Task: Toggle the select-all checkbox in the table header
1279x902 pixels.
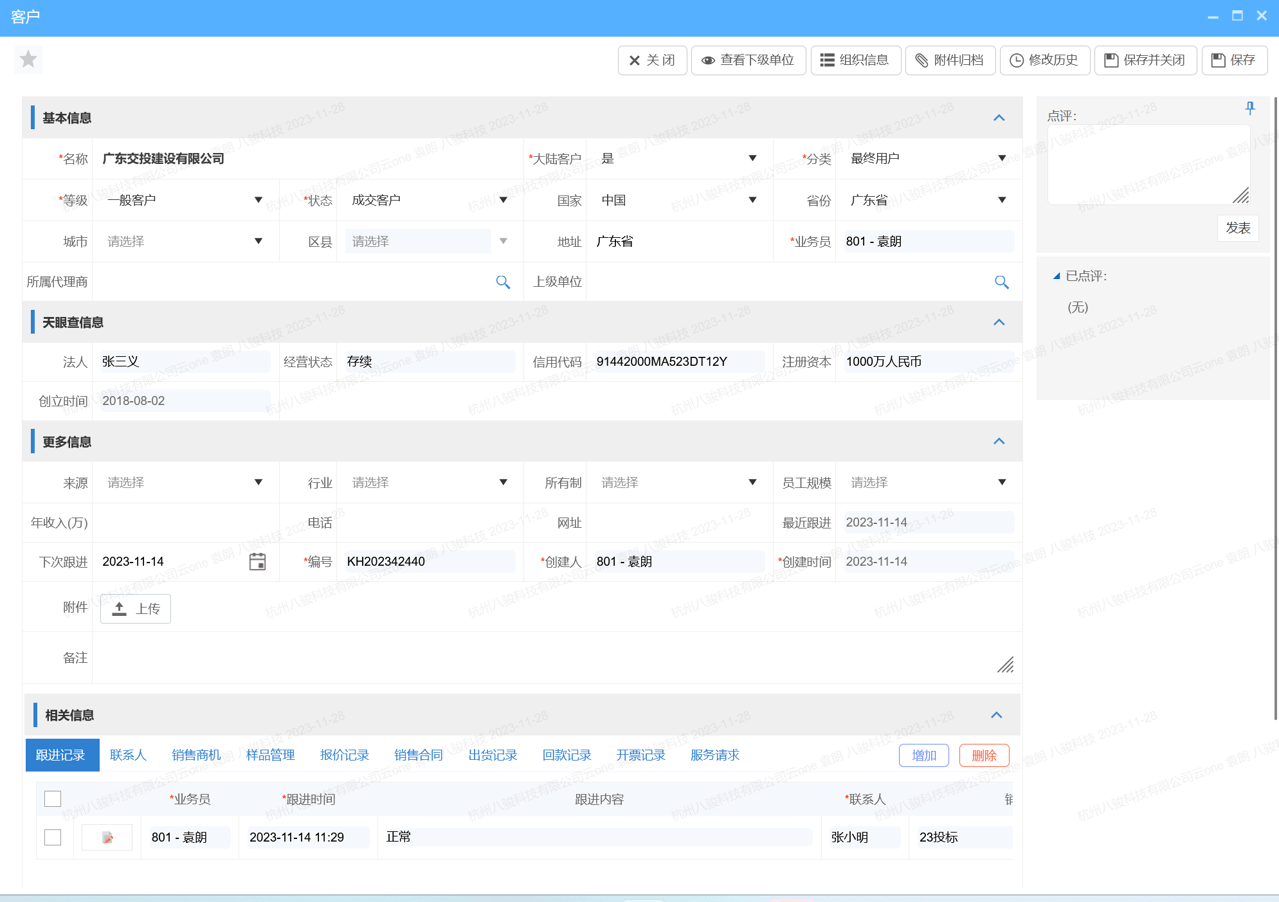Action: (53, 799)
